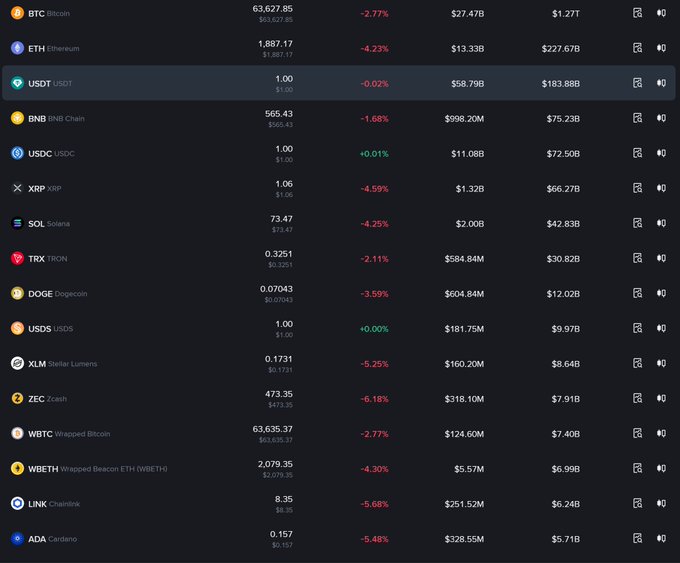Click the SOL market cap $42.83B
Screen dimensions: 680x563
[x=563, y=224]
